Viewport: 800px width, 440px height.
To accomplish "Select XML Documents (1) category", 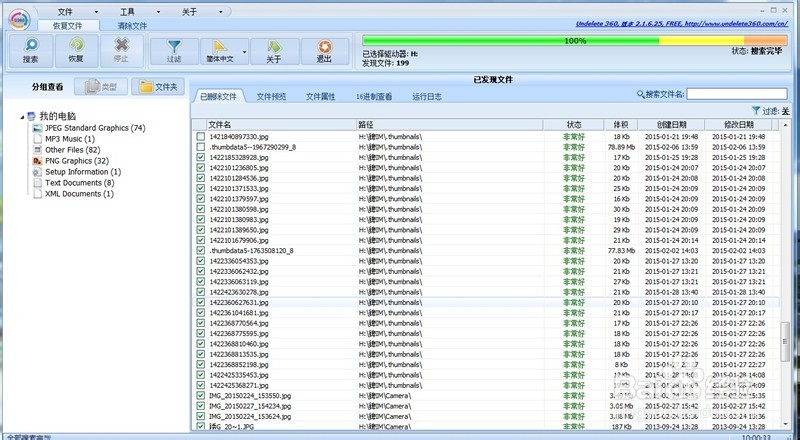I will pos(79,194).
